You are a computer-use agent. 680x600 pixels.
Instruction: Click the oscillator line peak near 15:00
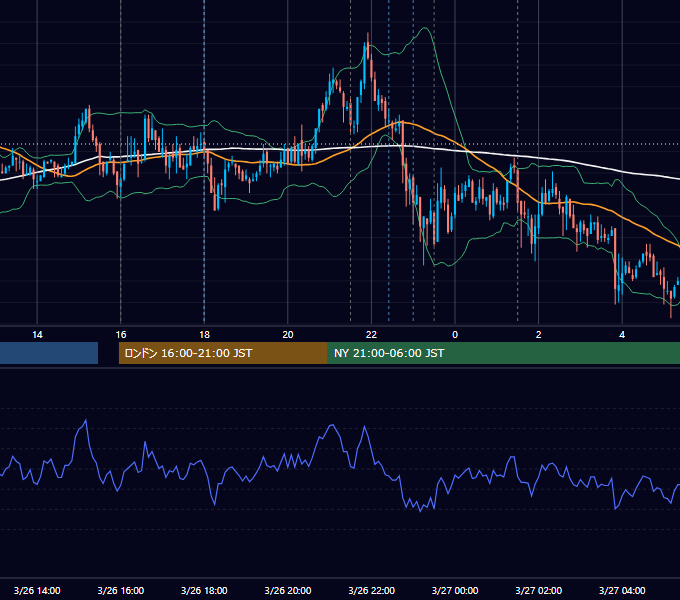click(86, 420)
